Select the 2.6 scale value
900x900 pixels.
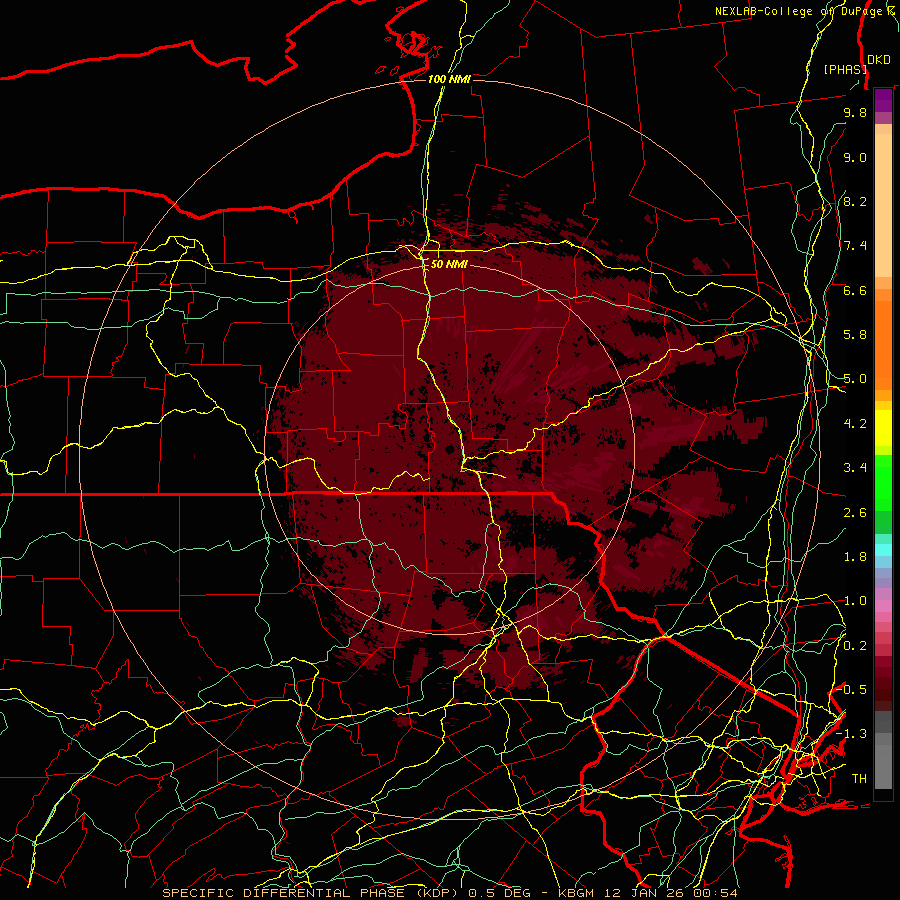pos(855,513)
